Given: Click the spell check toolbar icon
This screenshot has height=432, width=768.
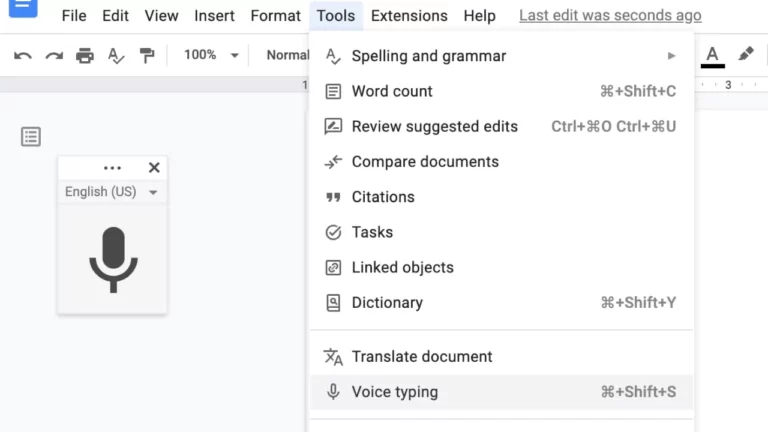Looking at the screenshot, I should click(x=116, y=55).
